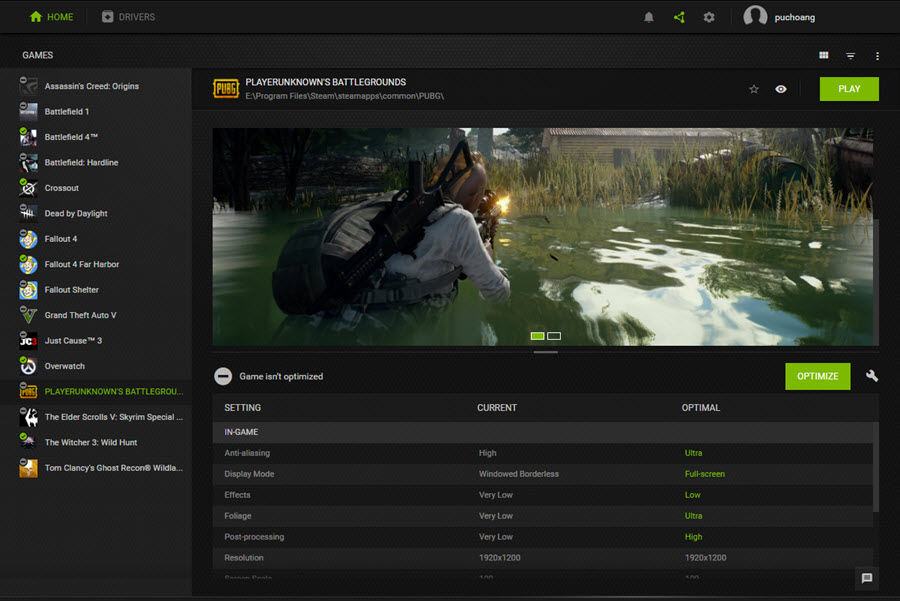
Task: Select Grand Theft Auto V entry
Action: click(96, 315)
